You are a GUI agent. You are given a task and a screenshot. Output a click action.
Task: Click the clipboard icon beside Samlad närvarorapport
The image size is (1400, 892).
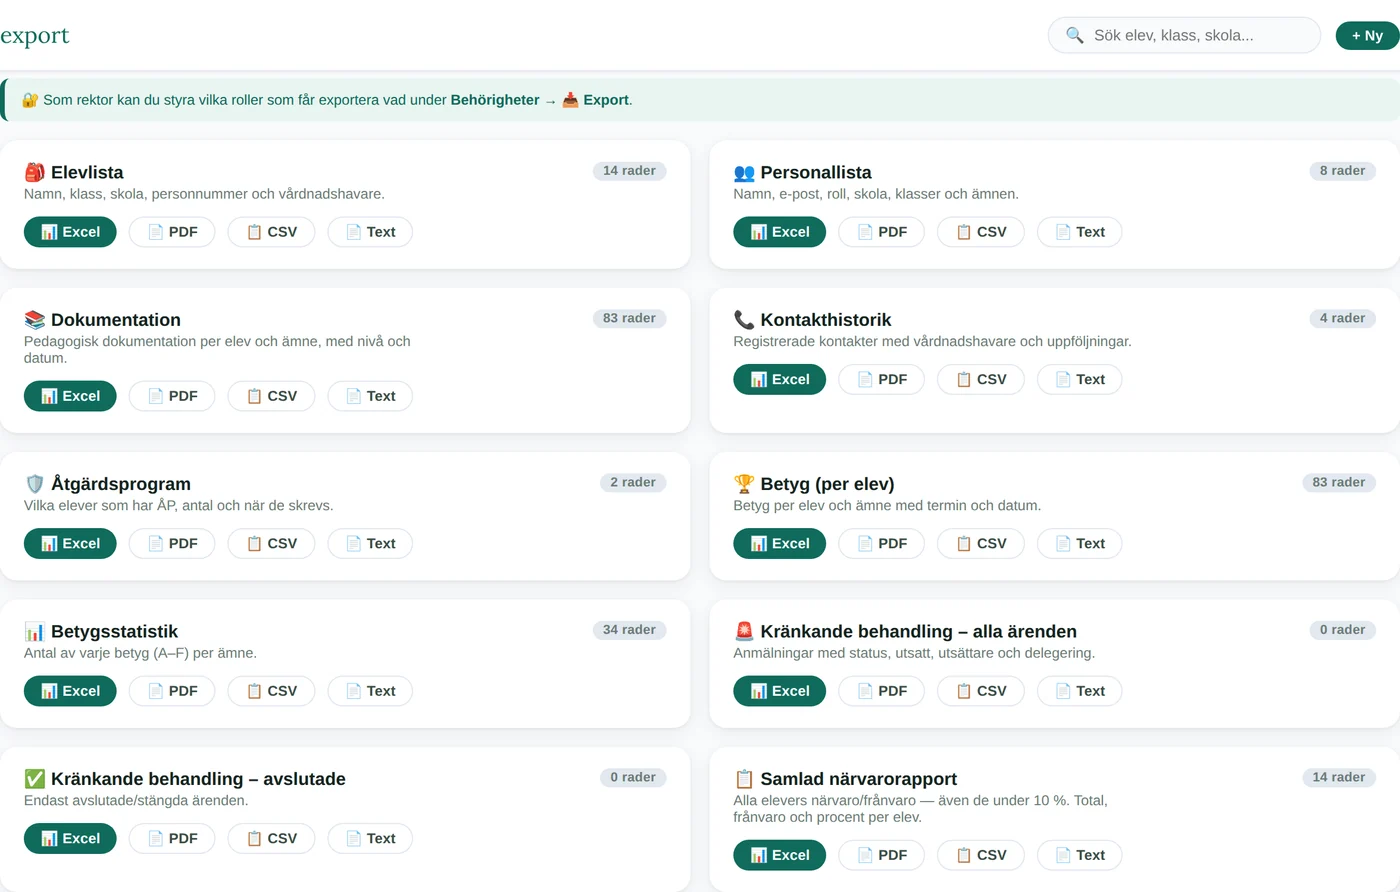click(x=744, y=779)
